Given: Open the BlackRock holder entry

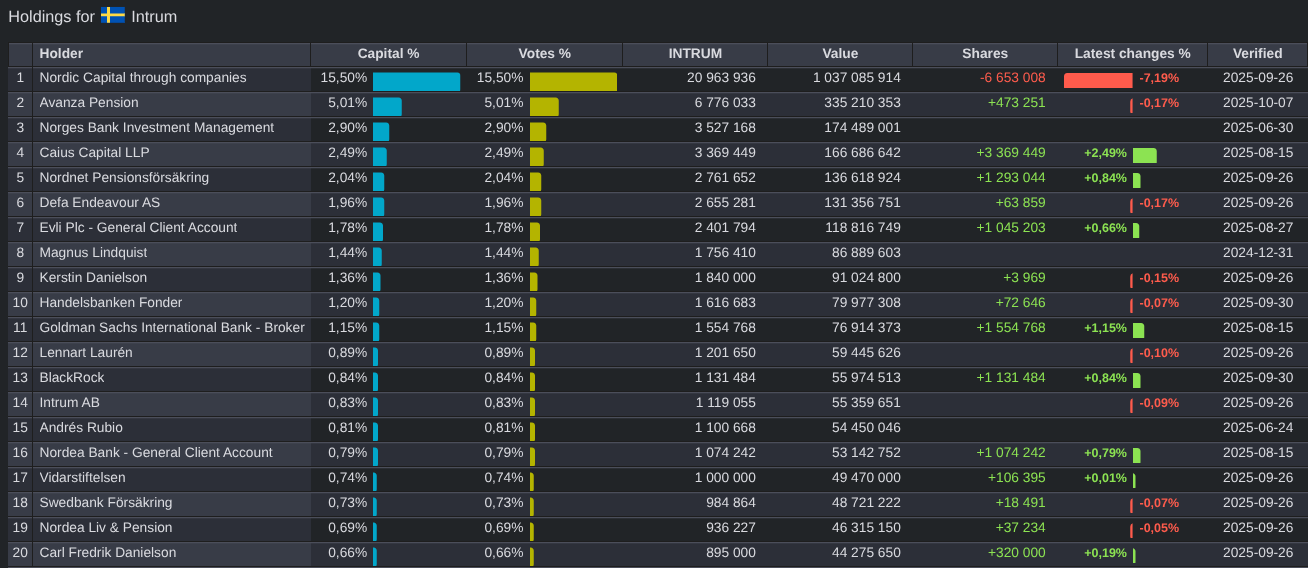Looking at the screenshot, I should 72,378.
